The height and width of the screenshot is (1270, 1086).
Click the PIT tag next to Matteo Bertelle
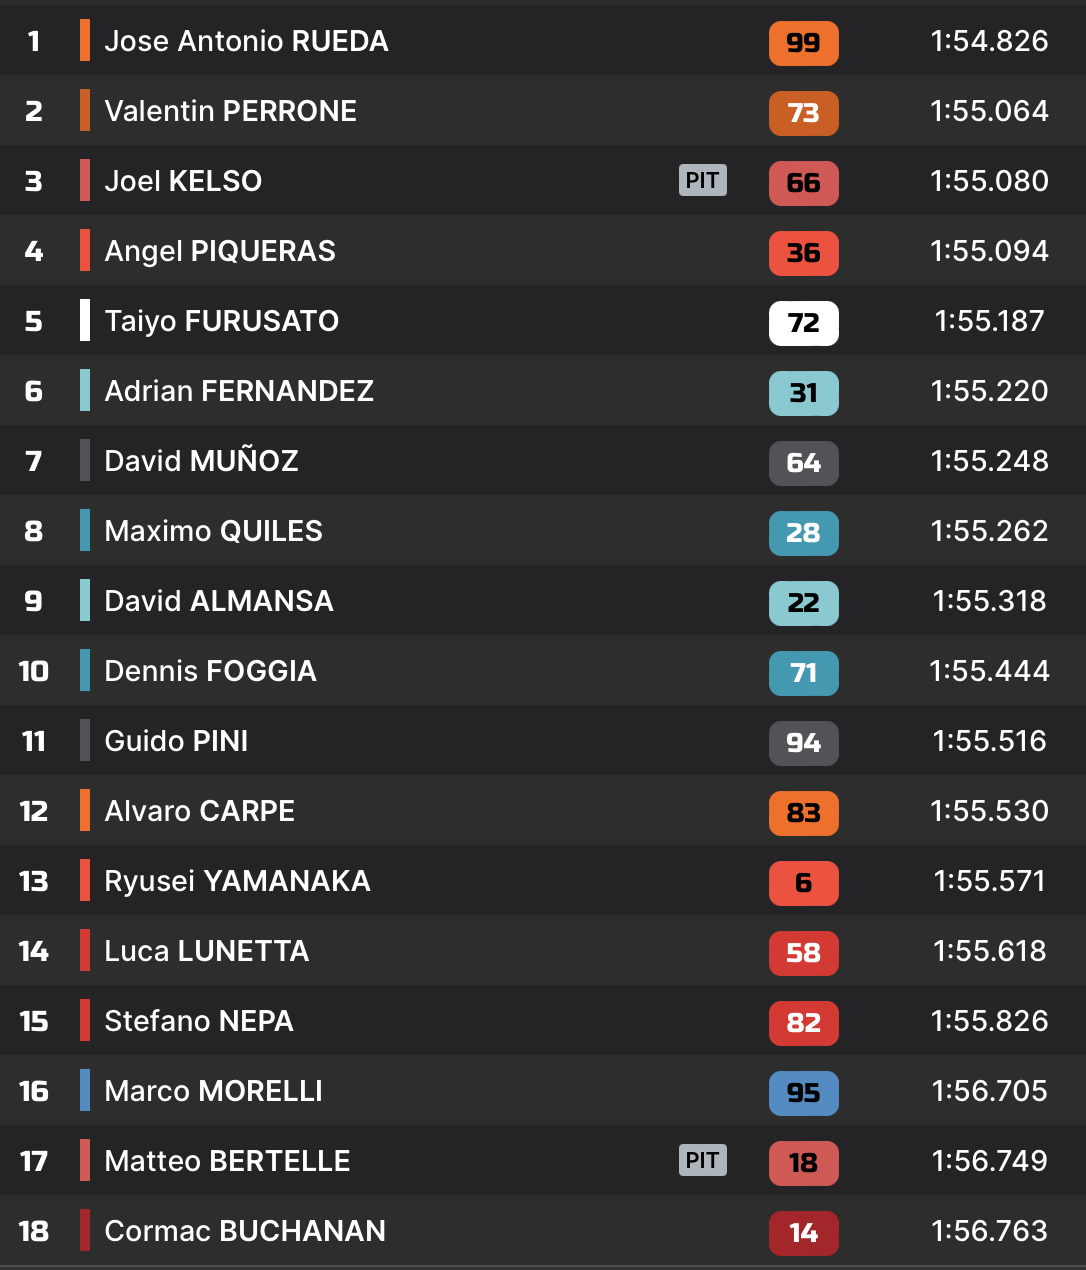click(x=702, y=1160)
